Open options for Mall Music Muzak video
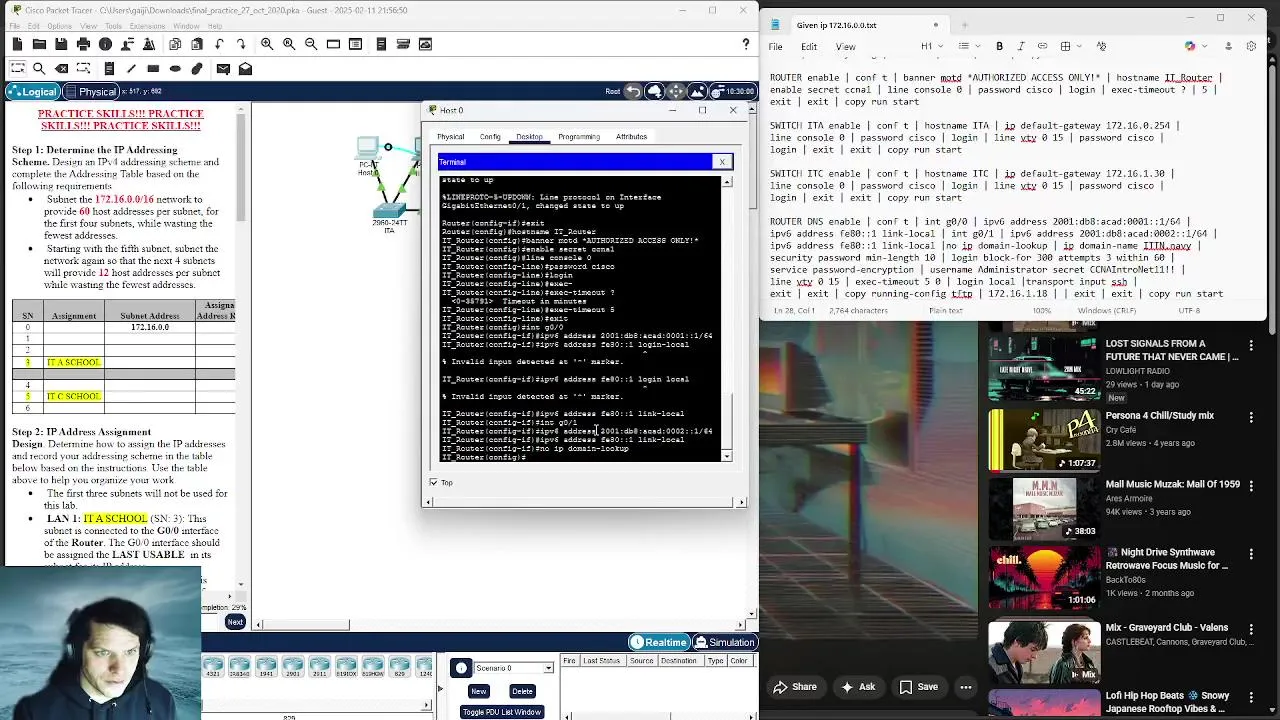This screenshot has height=720, width=1280. (1250, 485)
